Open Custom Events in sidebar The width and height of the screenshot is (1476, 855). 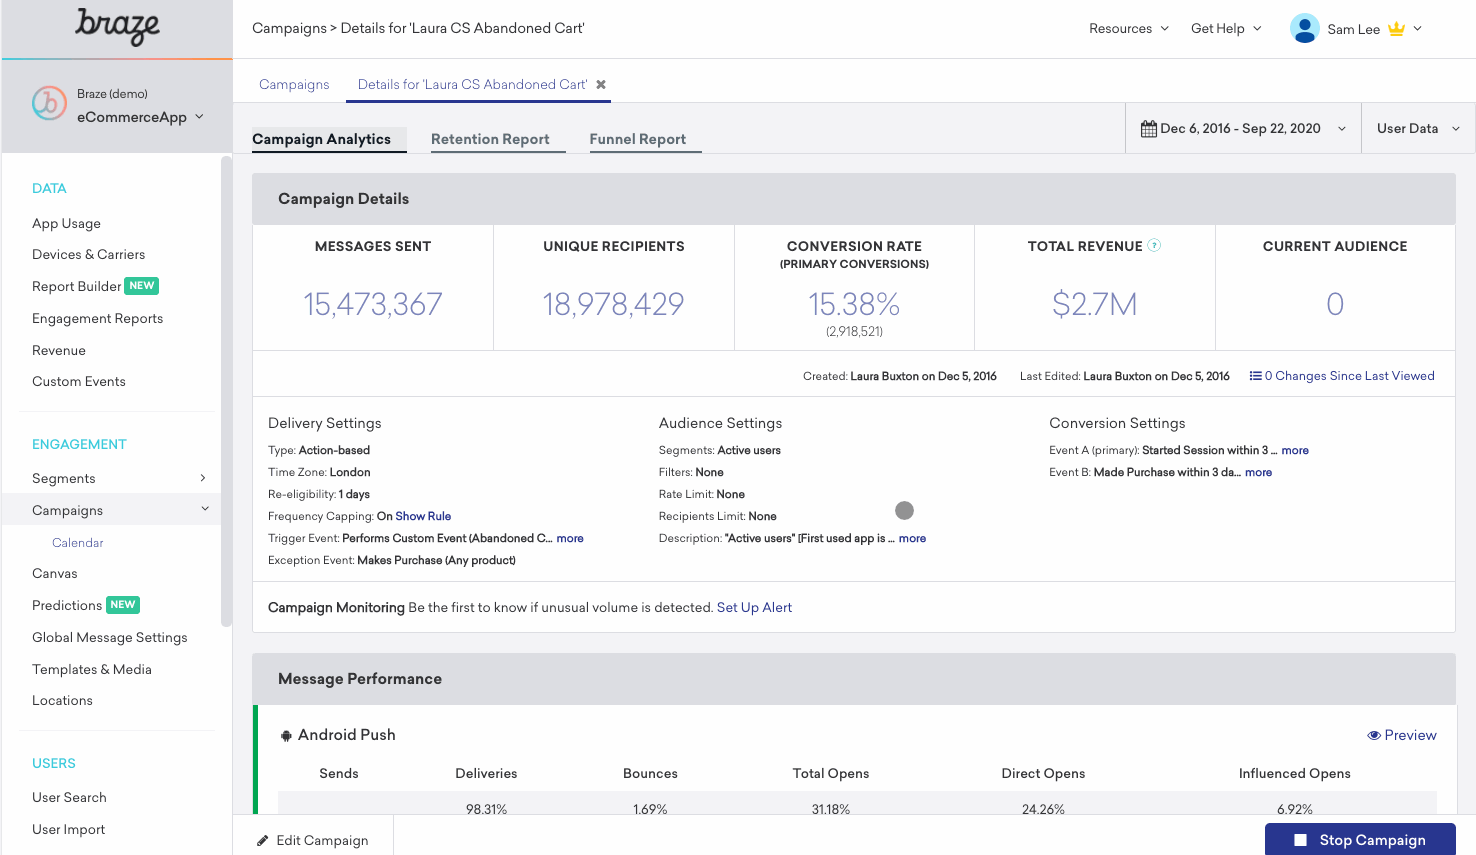point(79,381)
